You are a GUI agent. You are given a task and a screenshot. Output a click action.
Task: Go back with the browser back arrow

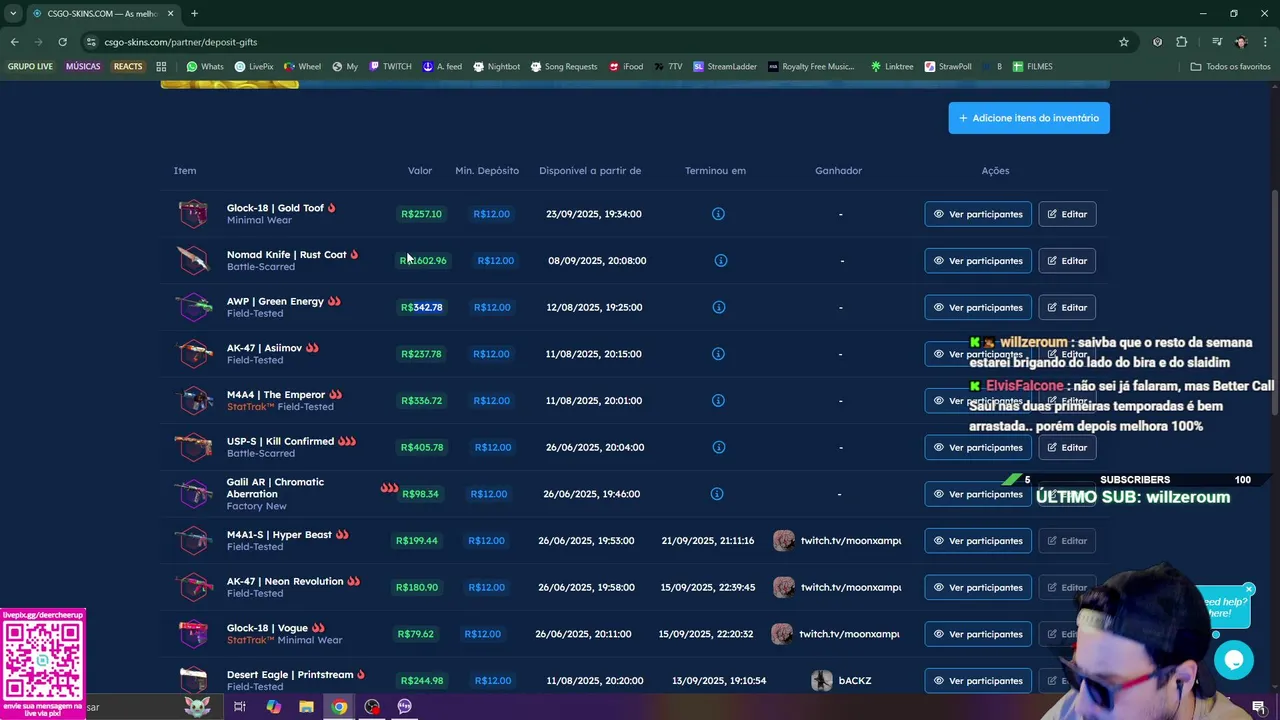click(x=14, y=42)
